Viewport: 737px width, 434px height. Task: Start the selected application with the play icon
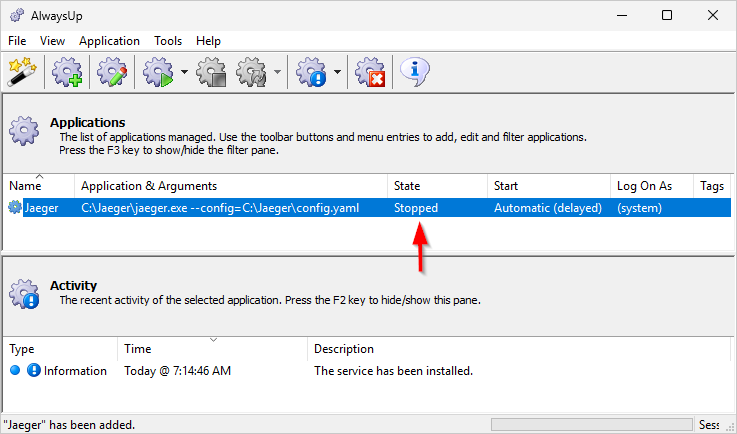tap(159, 72)
